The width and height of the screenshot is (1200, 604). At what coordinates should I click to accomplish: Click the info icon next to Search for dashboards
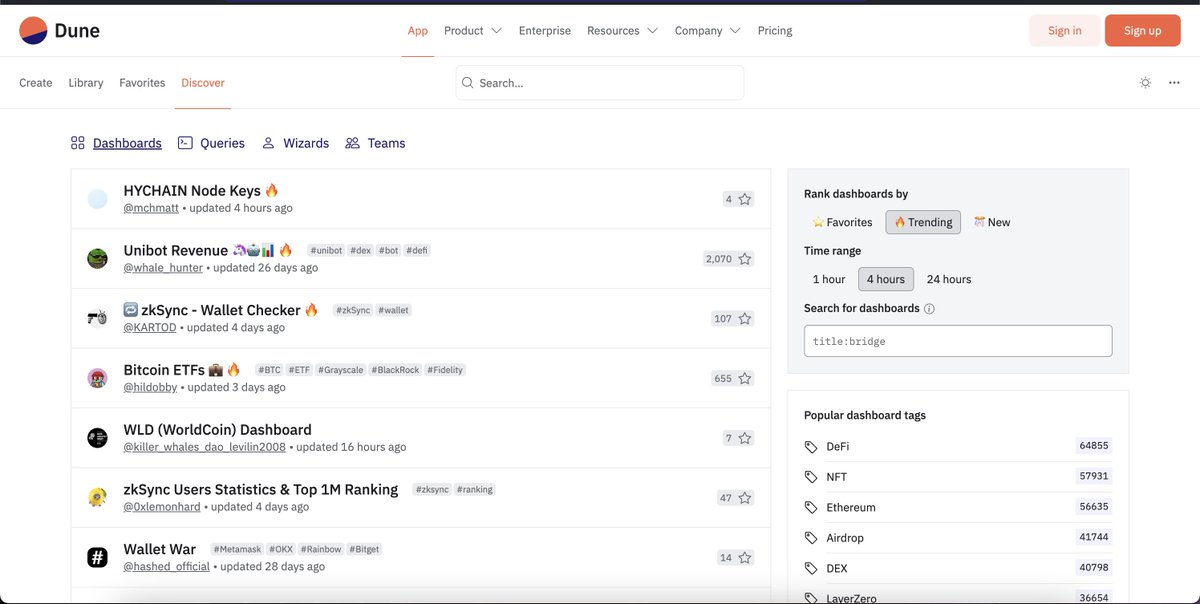pyautogui.click(x=931, y=307)
